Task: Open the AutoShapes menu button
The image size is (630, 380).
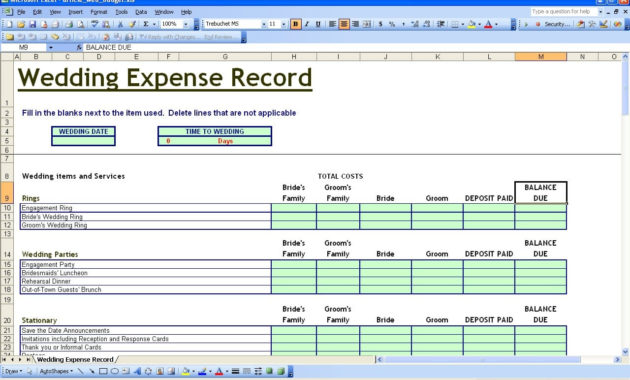Action: point(56,372)
